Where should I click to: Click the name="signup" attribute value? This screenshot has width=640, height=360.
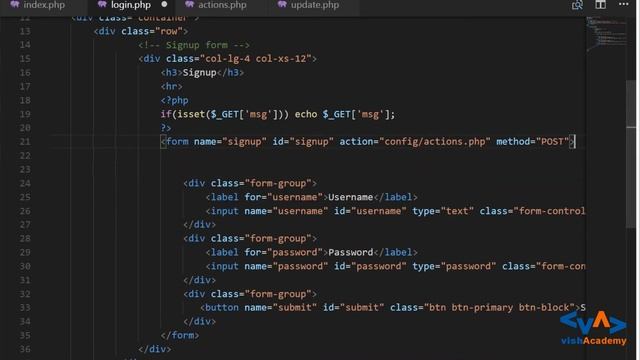pos(244,142)
